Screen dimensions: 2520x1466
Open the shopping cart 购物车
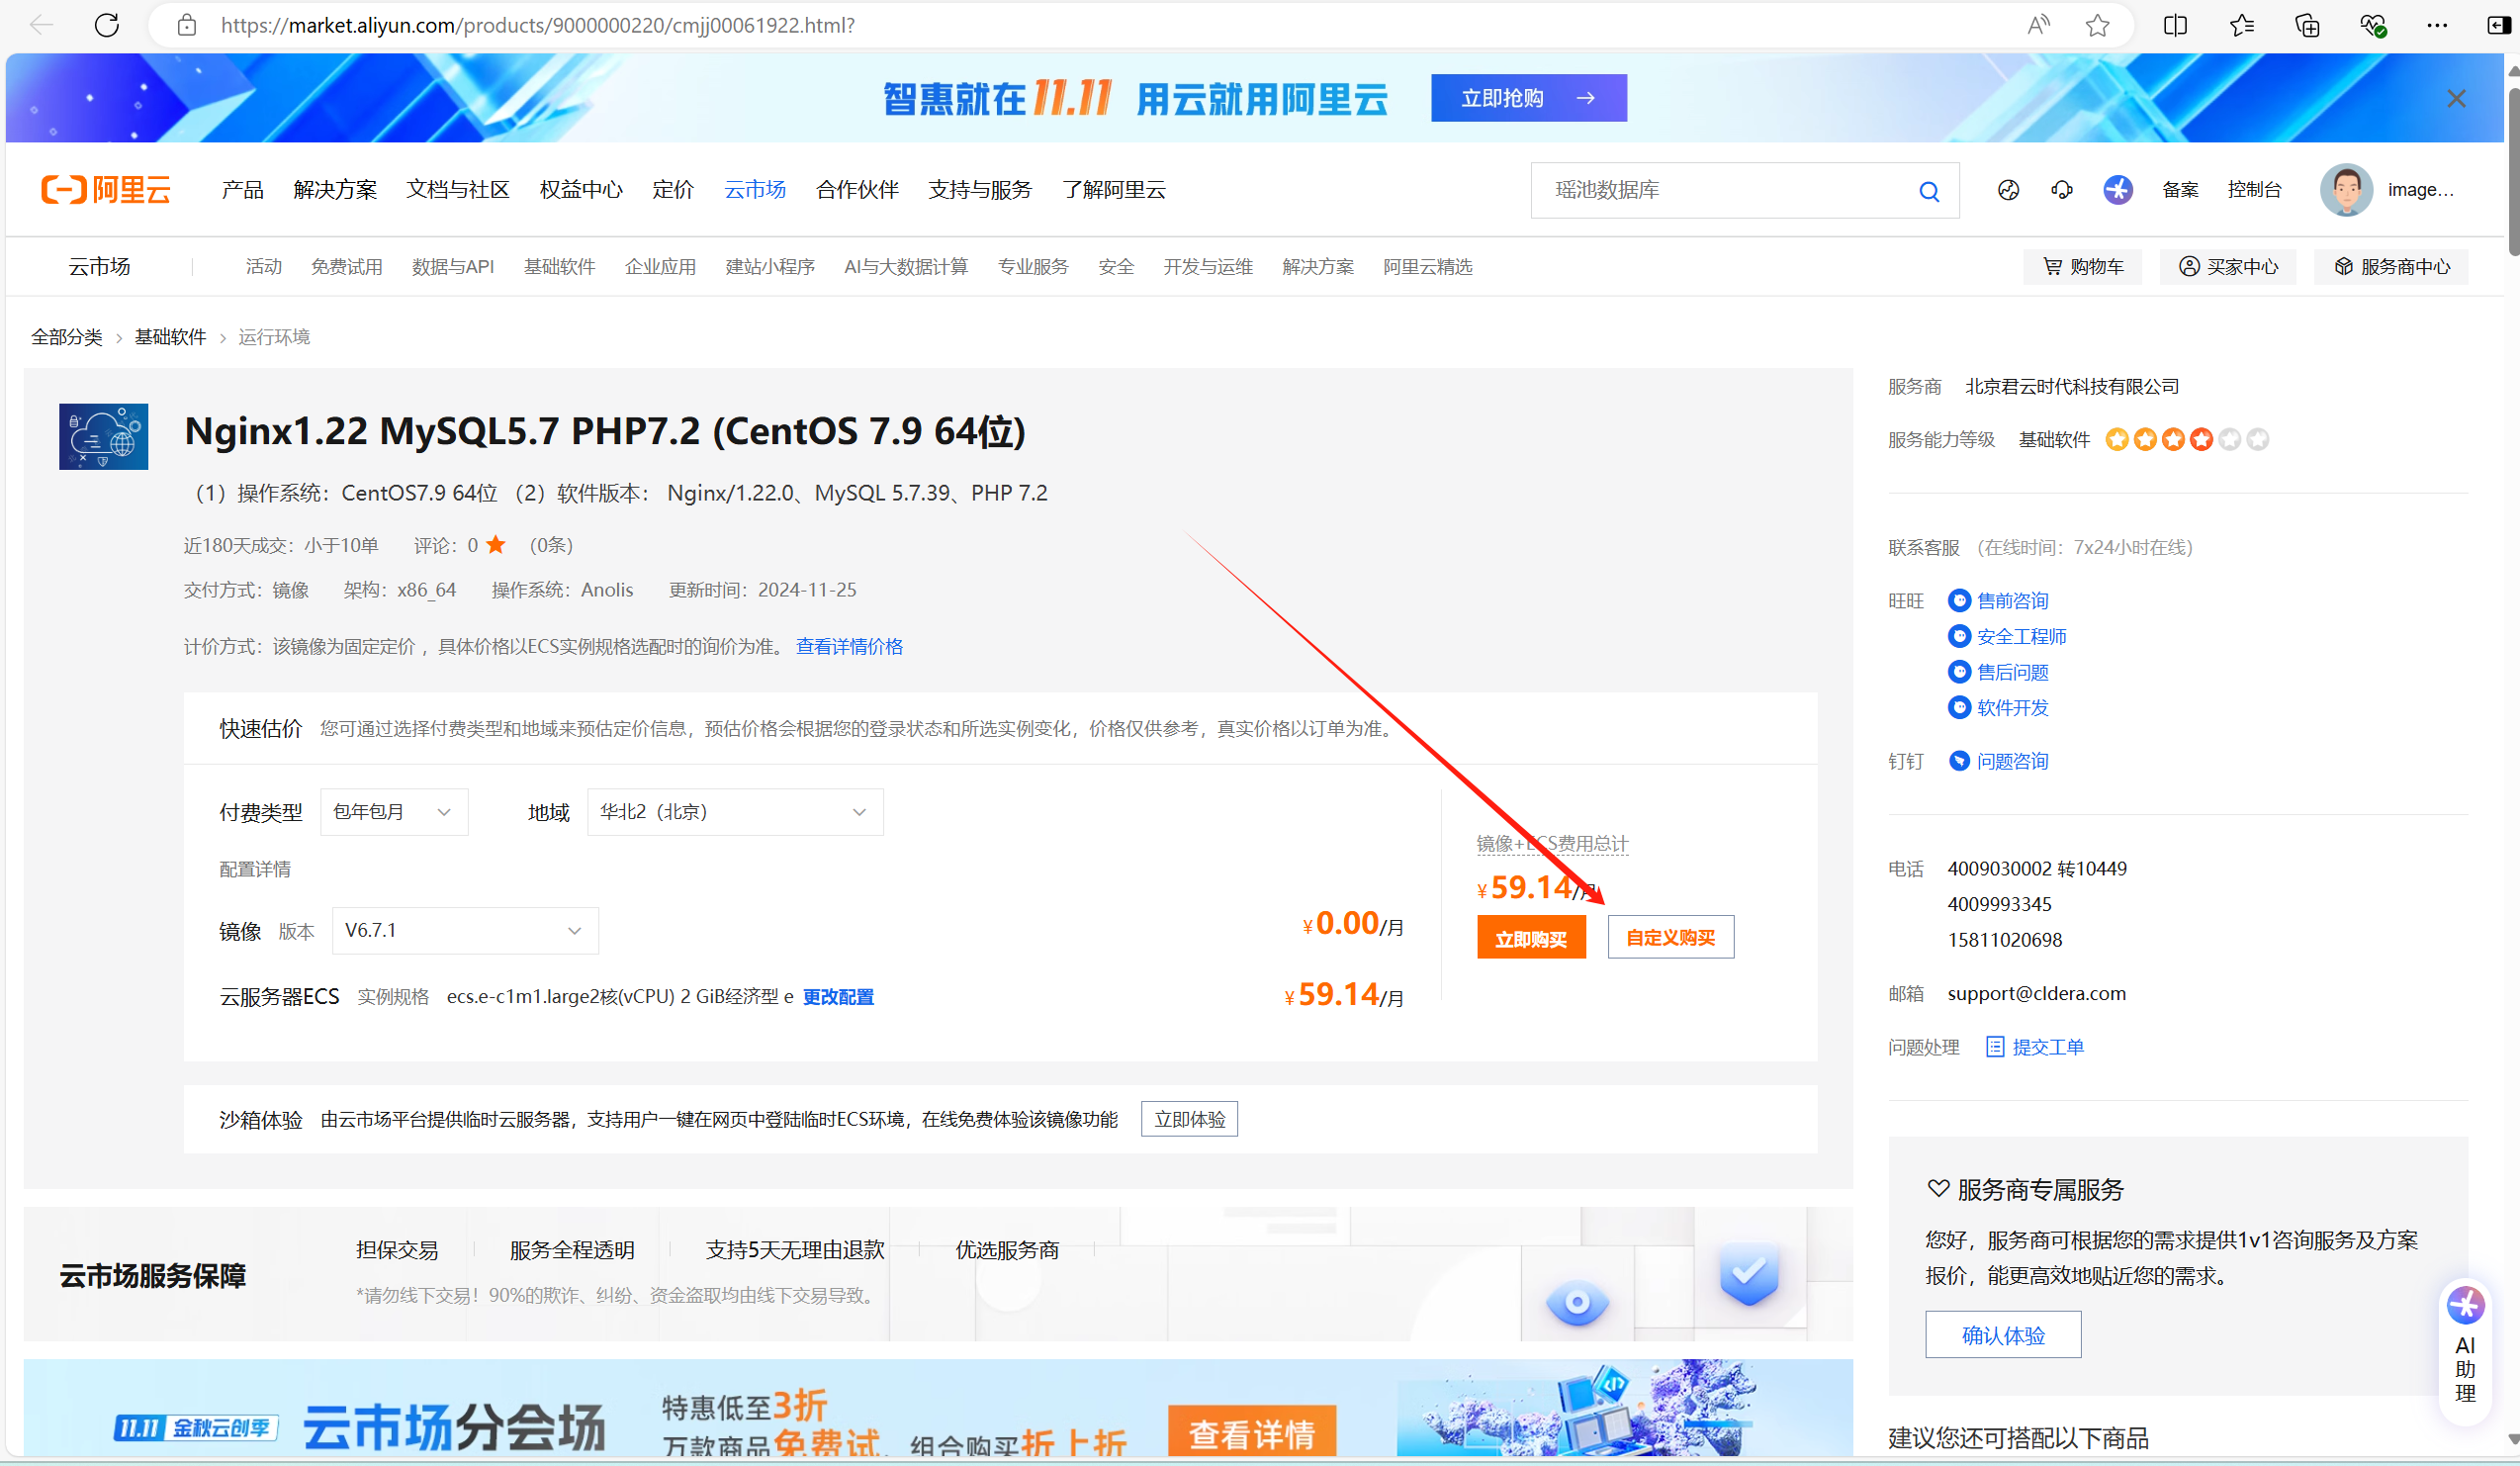click(x=2082, y=267)
